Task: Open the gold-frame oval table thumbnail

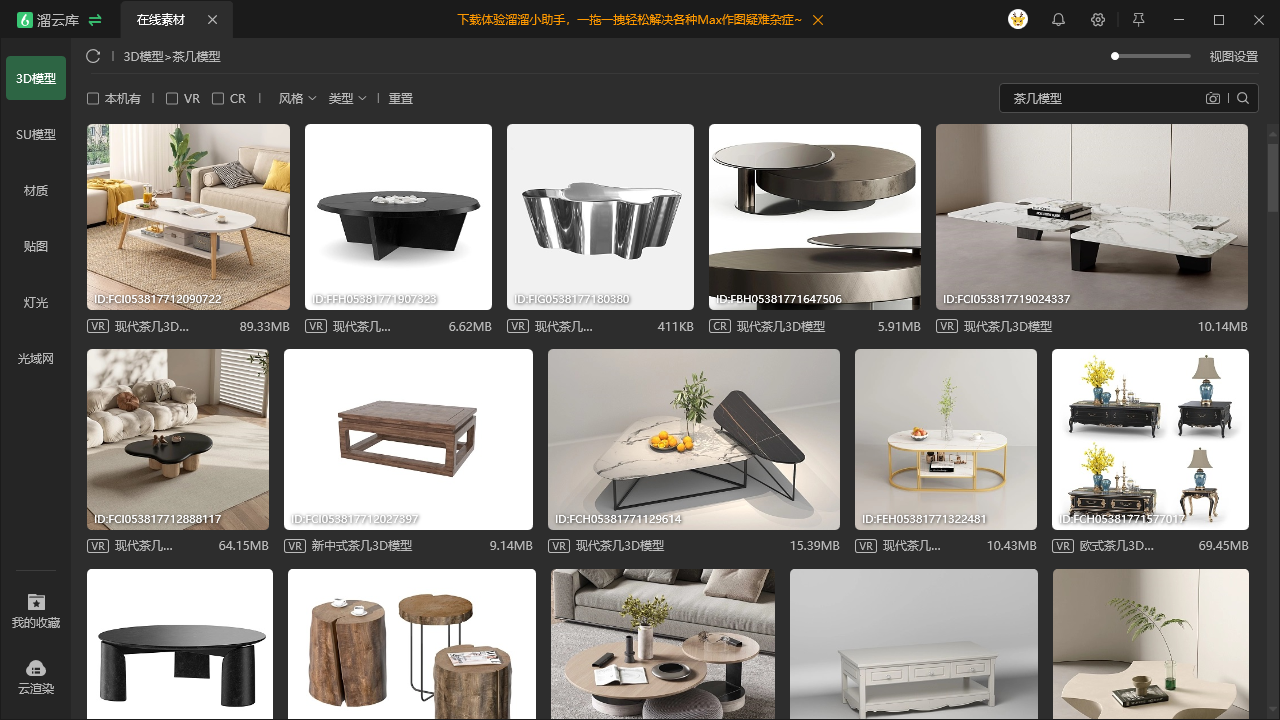Action: (946, 439)
